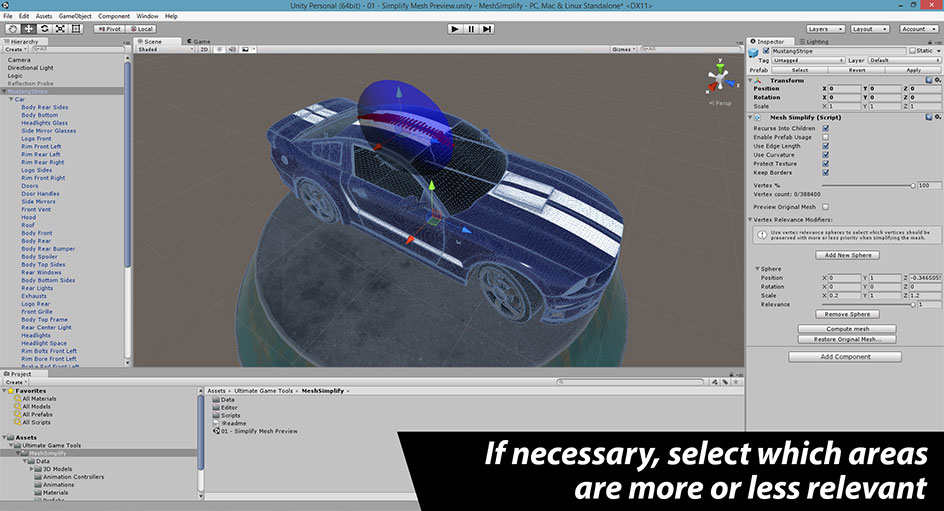This screenshot has width=944, height=511.
Task: Open the GameObject menu
Action: click(75, 16)
